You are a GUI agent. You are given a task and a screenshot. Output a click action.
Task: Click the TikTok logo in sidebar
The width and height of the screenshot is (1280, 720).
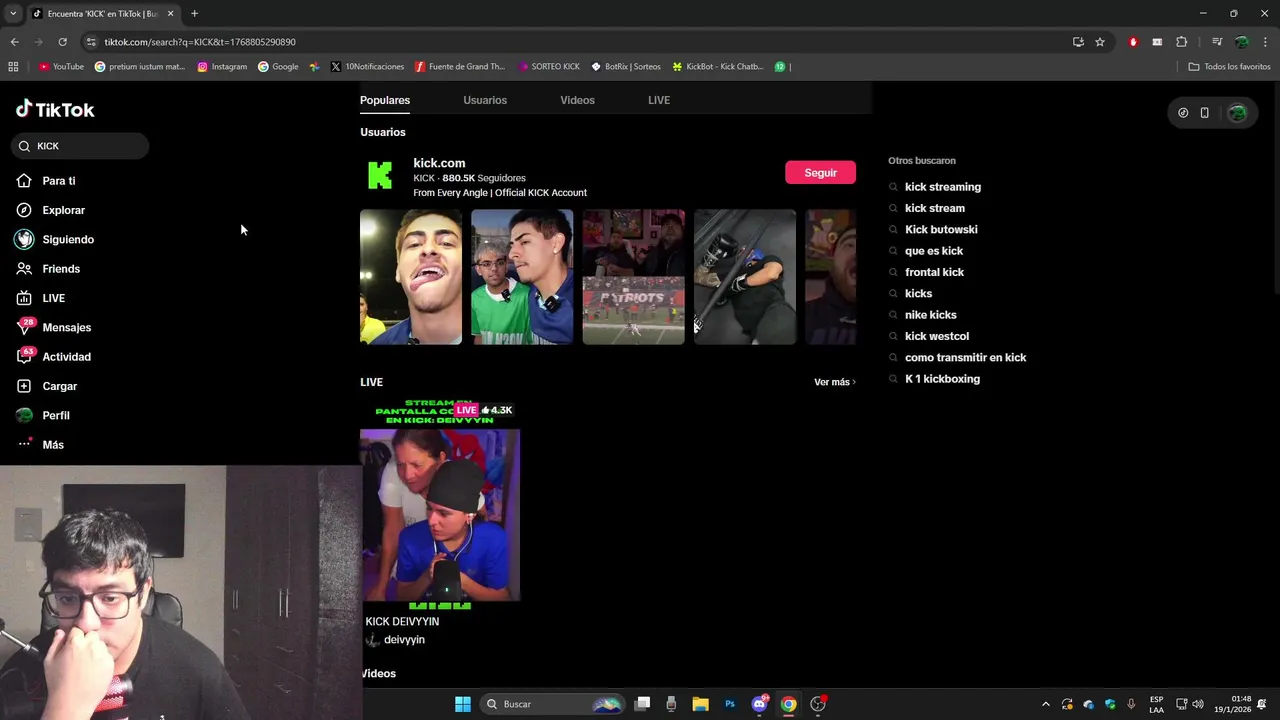55,109
